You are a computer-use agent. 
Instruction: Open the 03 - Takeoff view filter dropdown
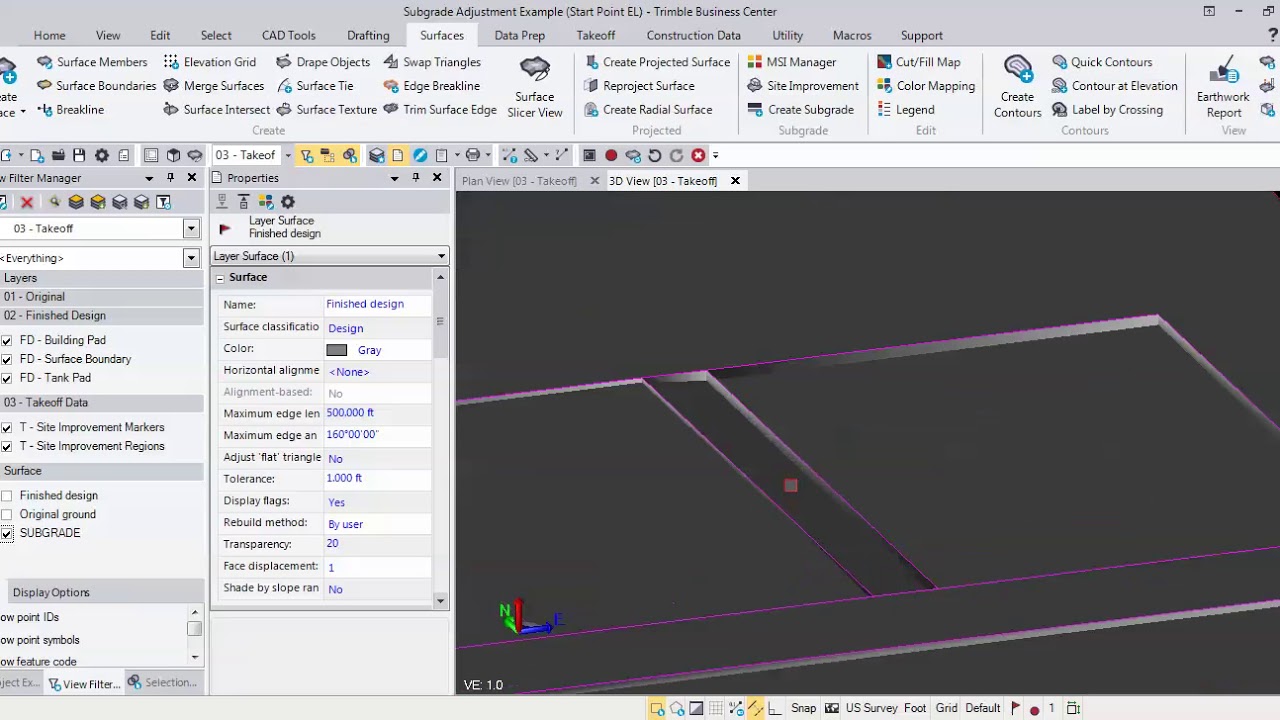point(191,229)
